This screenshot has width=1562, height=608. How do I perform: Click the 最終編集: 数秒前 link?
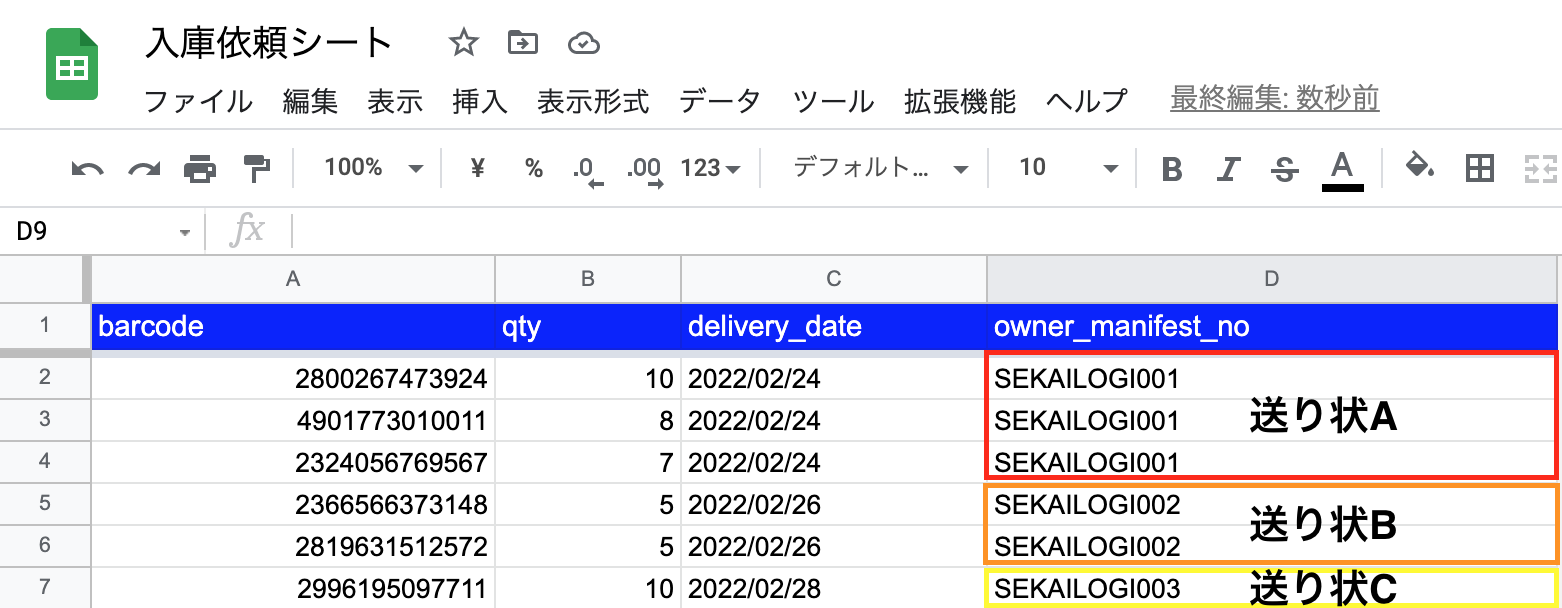1275,99
